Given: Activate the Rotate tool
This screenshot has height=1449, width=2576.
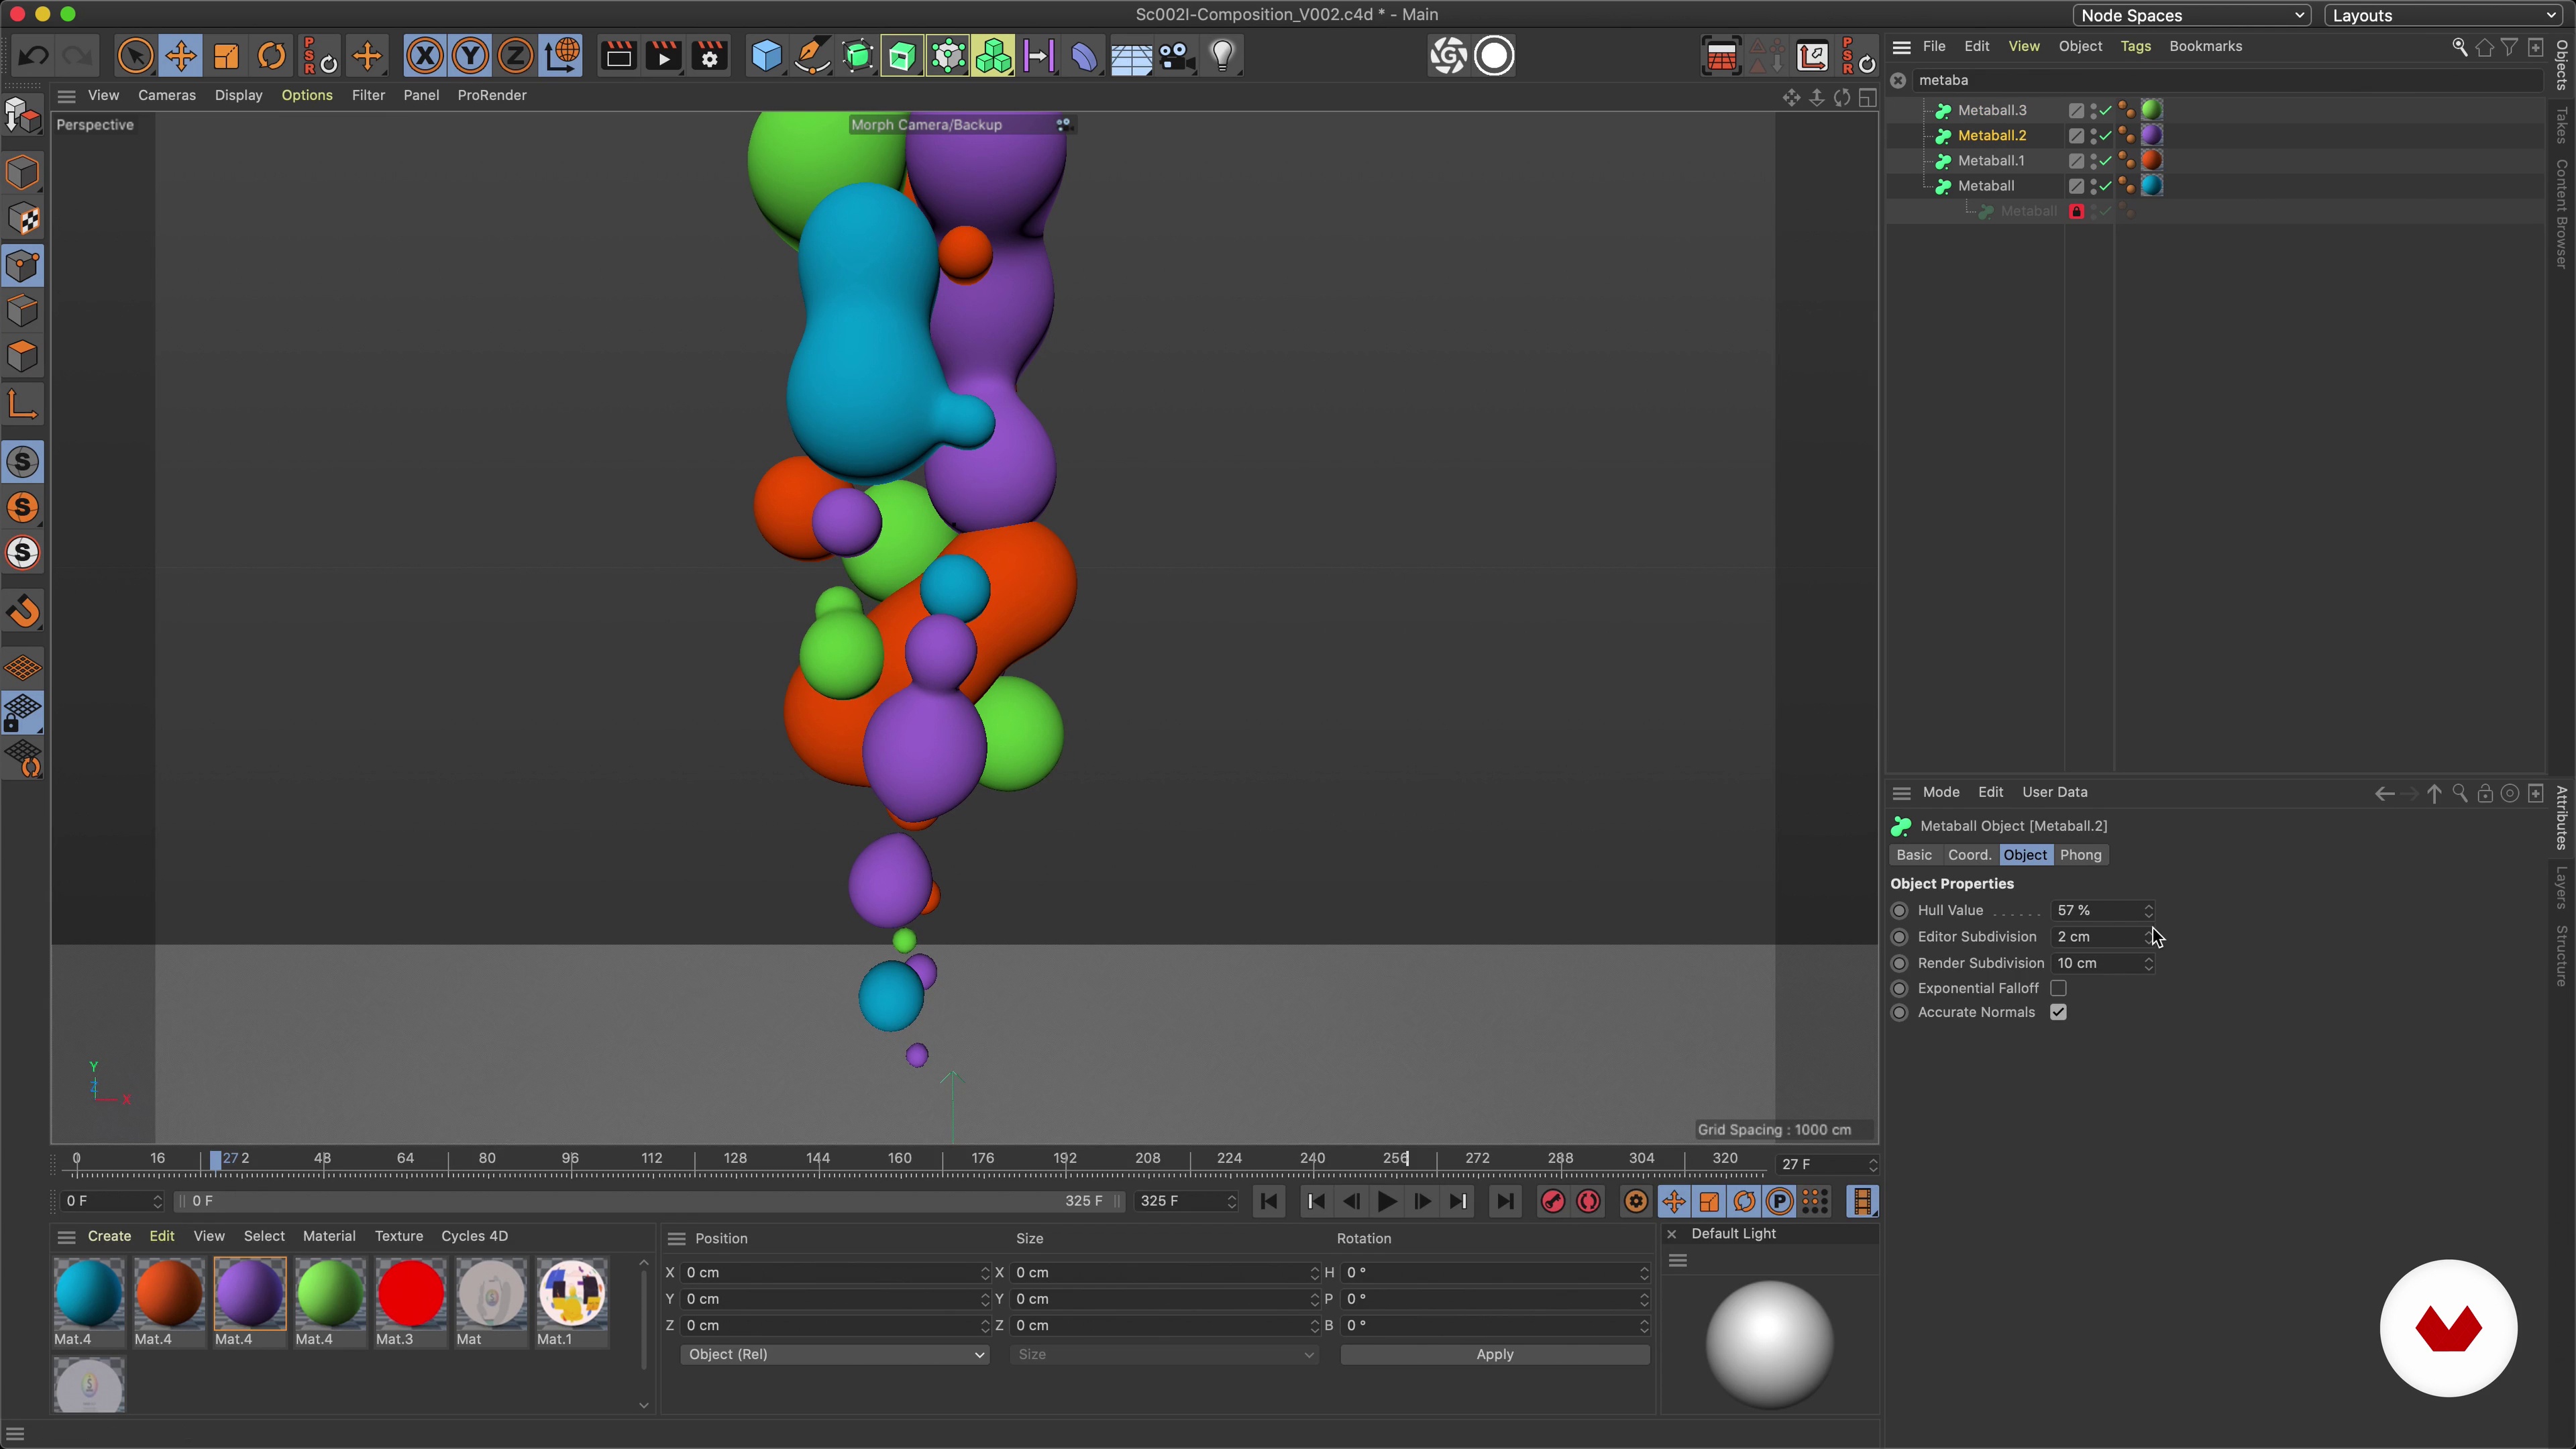Looking at the screenshot, I should [272, 56].
